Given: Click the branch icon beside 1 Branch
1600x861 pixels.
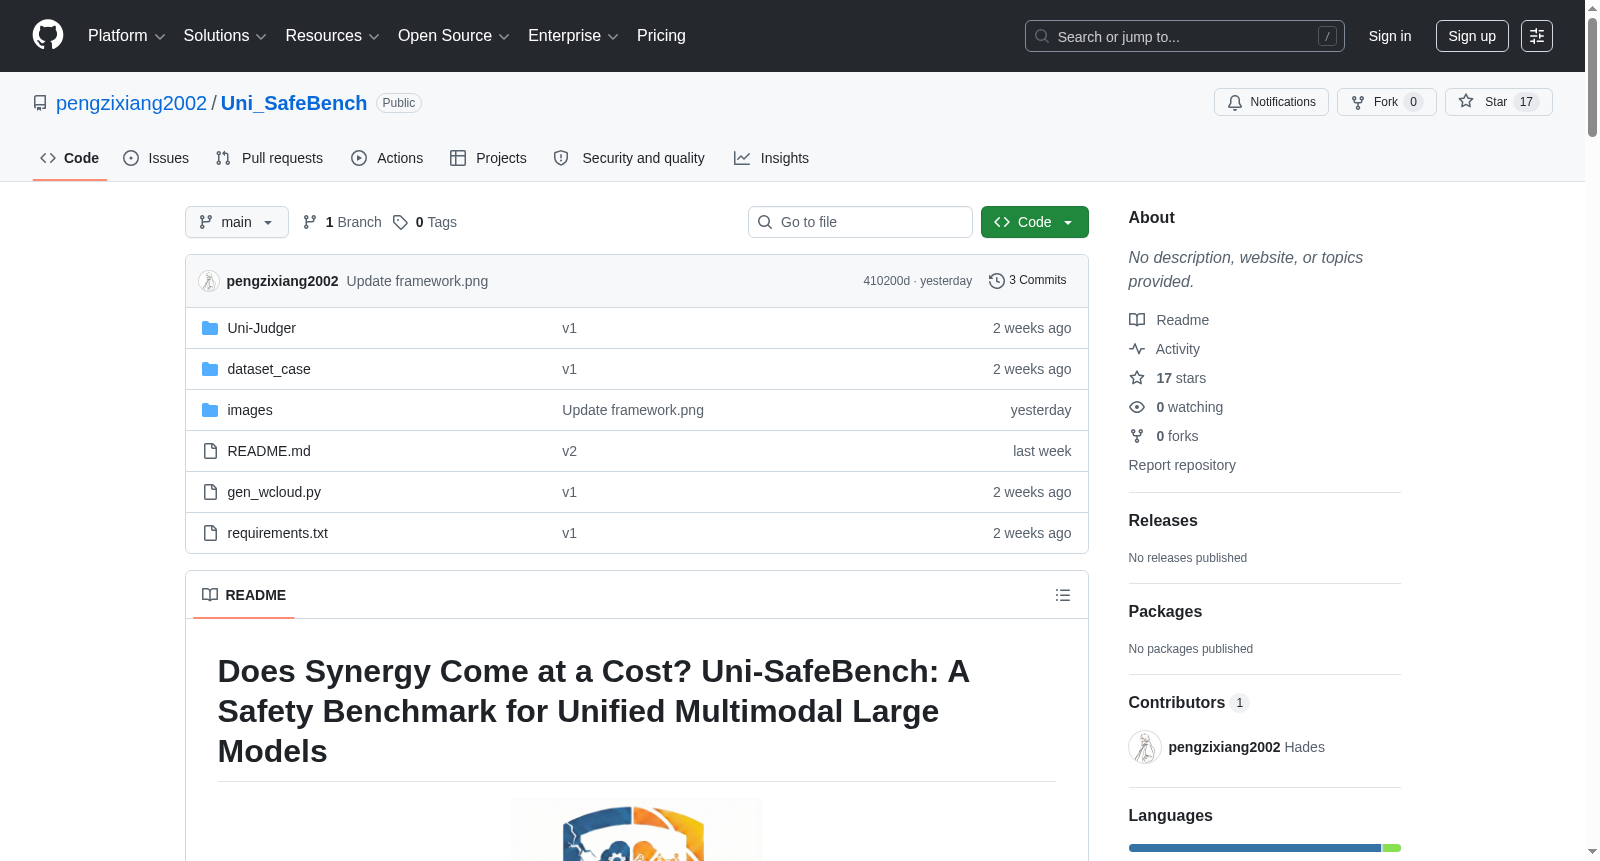Looking at the screenshot, I should coord(310,222).
